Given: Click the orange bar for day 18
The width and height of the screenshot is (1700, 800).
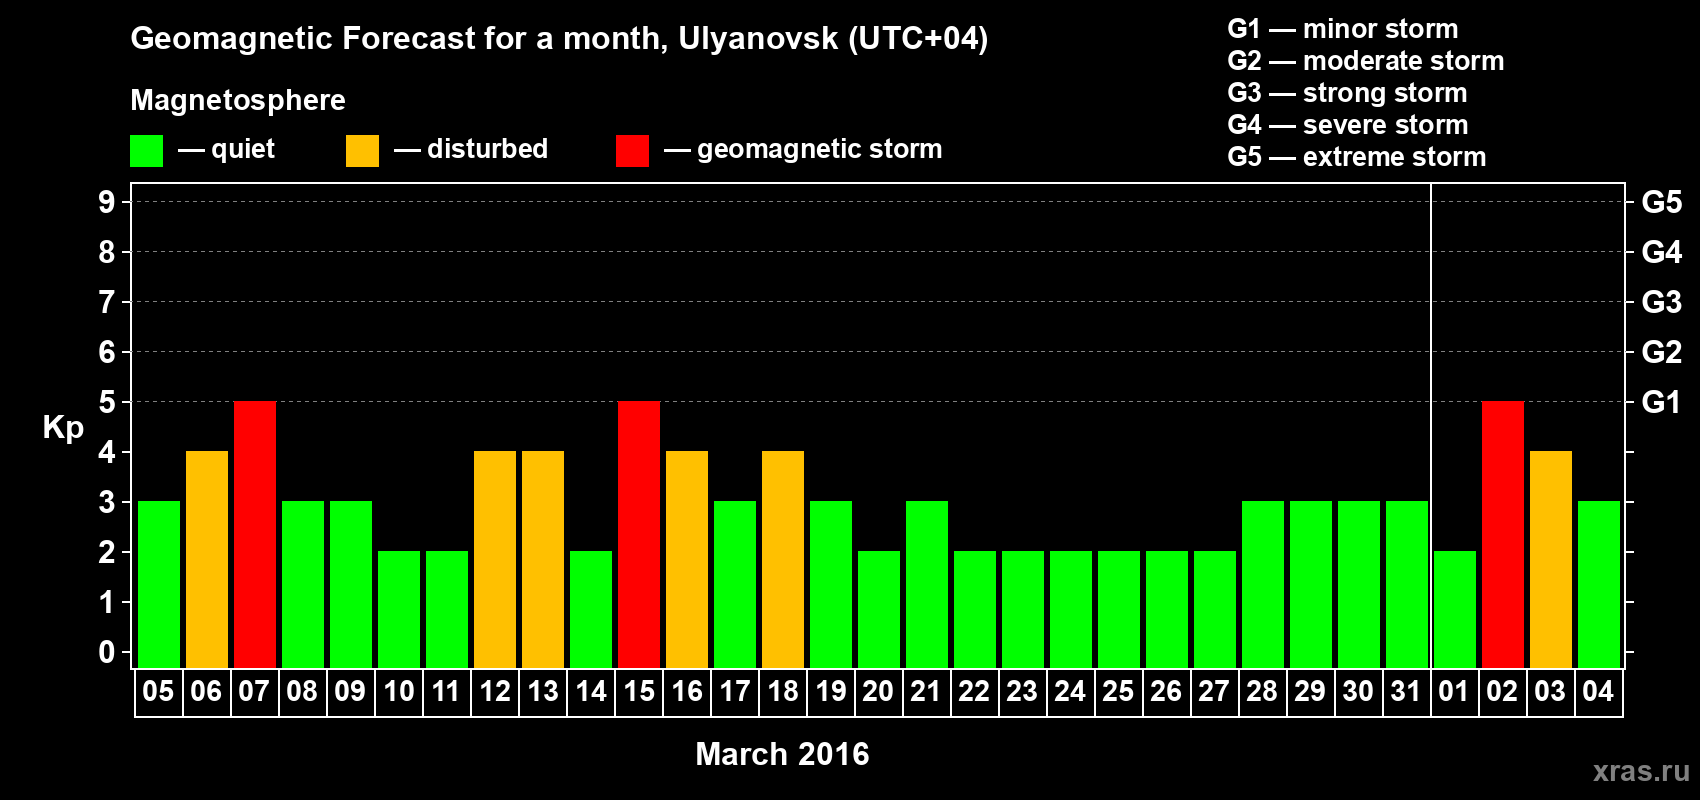Looking at the screenshot, I should point(783,559).
